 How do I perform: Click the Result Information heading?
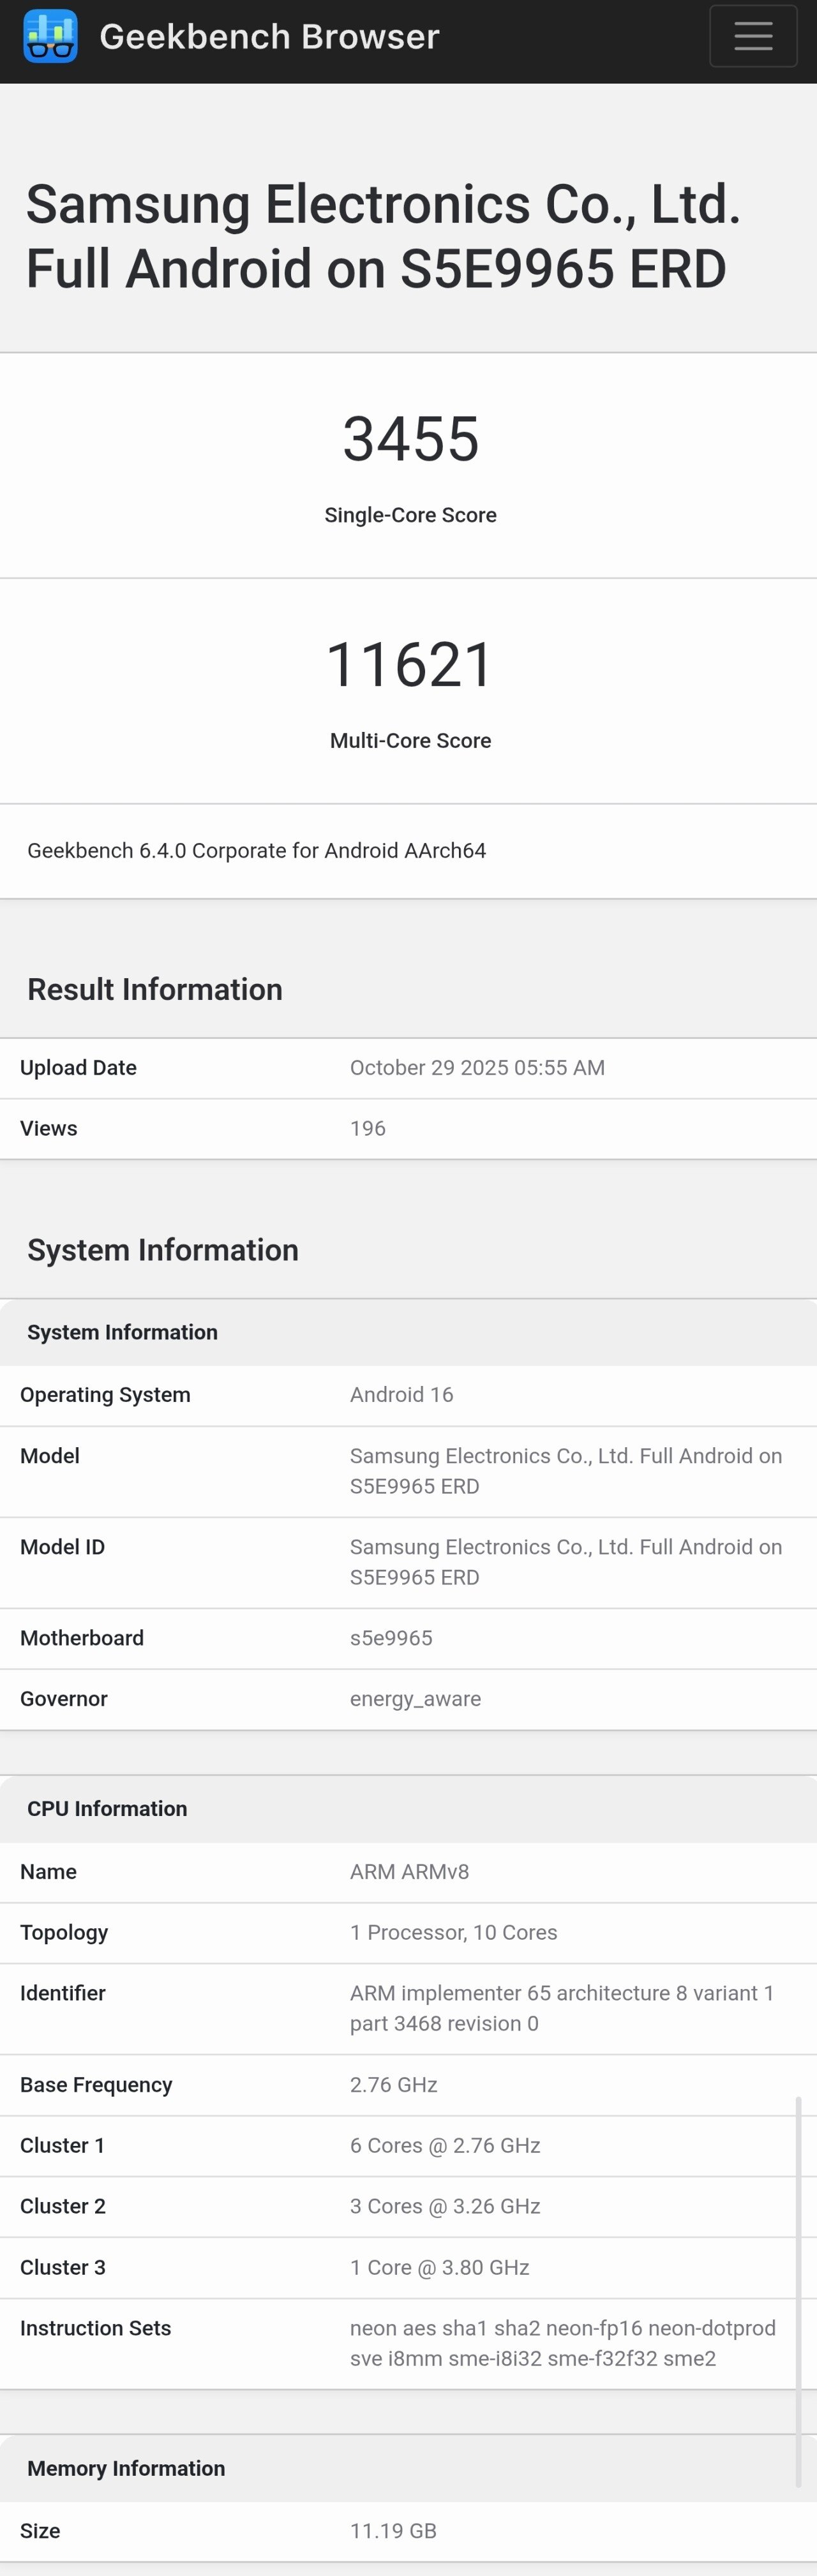click(x=155, y=990)
